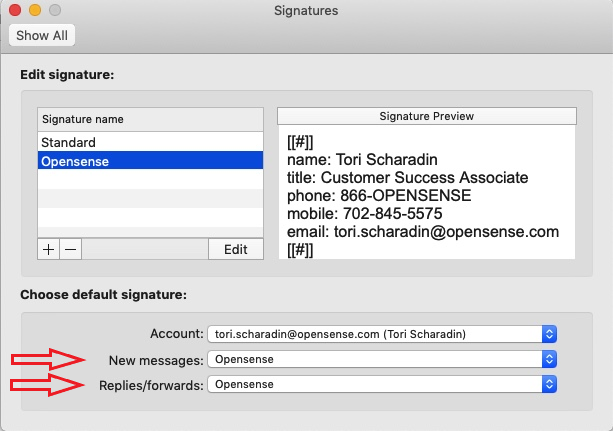Image resolution: width=613 pixels, height=431 pixels.
Task: Click the yellow minimize window button
Action: (x=35, y=11)
